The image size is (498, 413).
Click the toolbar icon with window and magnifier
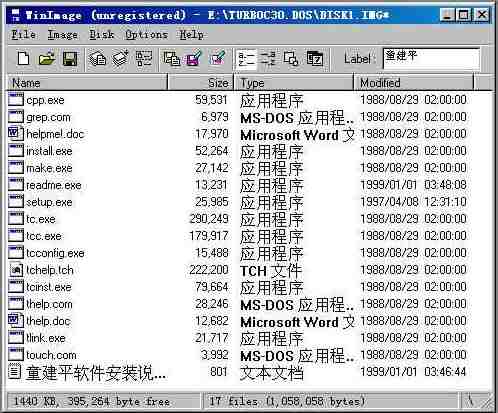tap(291, 59)
